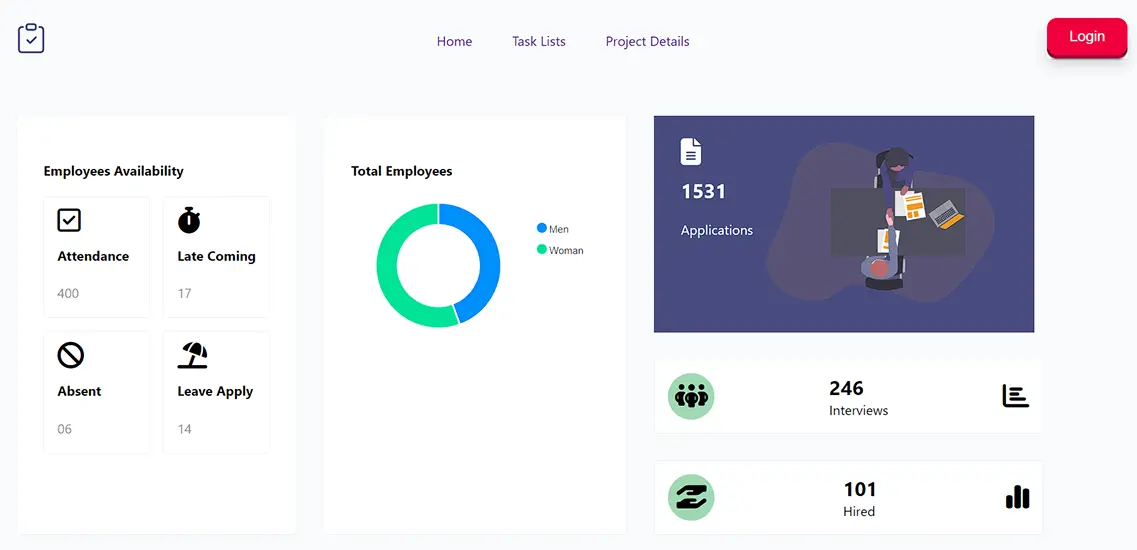
Task: Click the vertical bar chart icon
Action: [x=1017, y=497]
